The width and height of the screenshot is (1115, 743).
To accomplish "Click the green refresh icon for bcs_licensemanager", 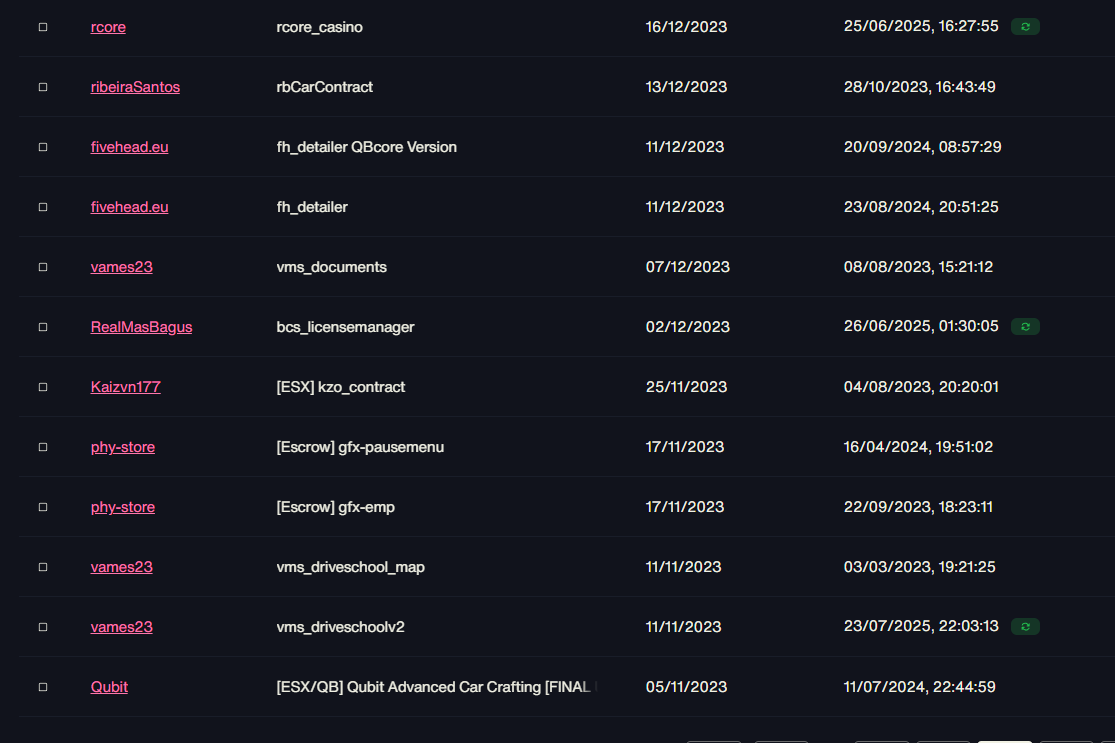I will pos(1025,327).
